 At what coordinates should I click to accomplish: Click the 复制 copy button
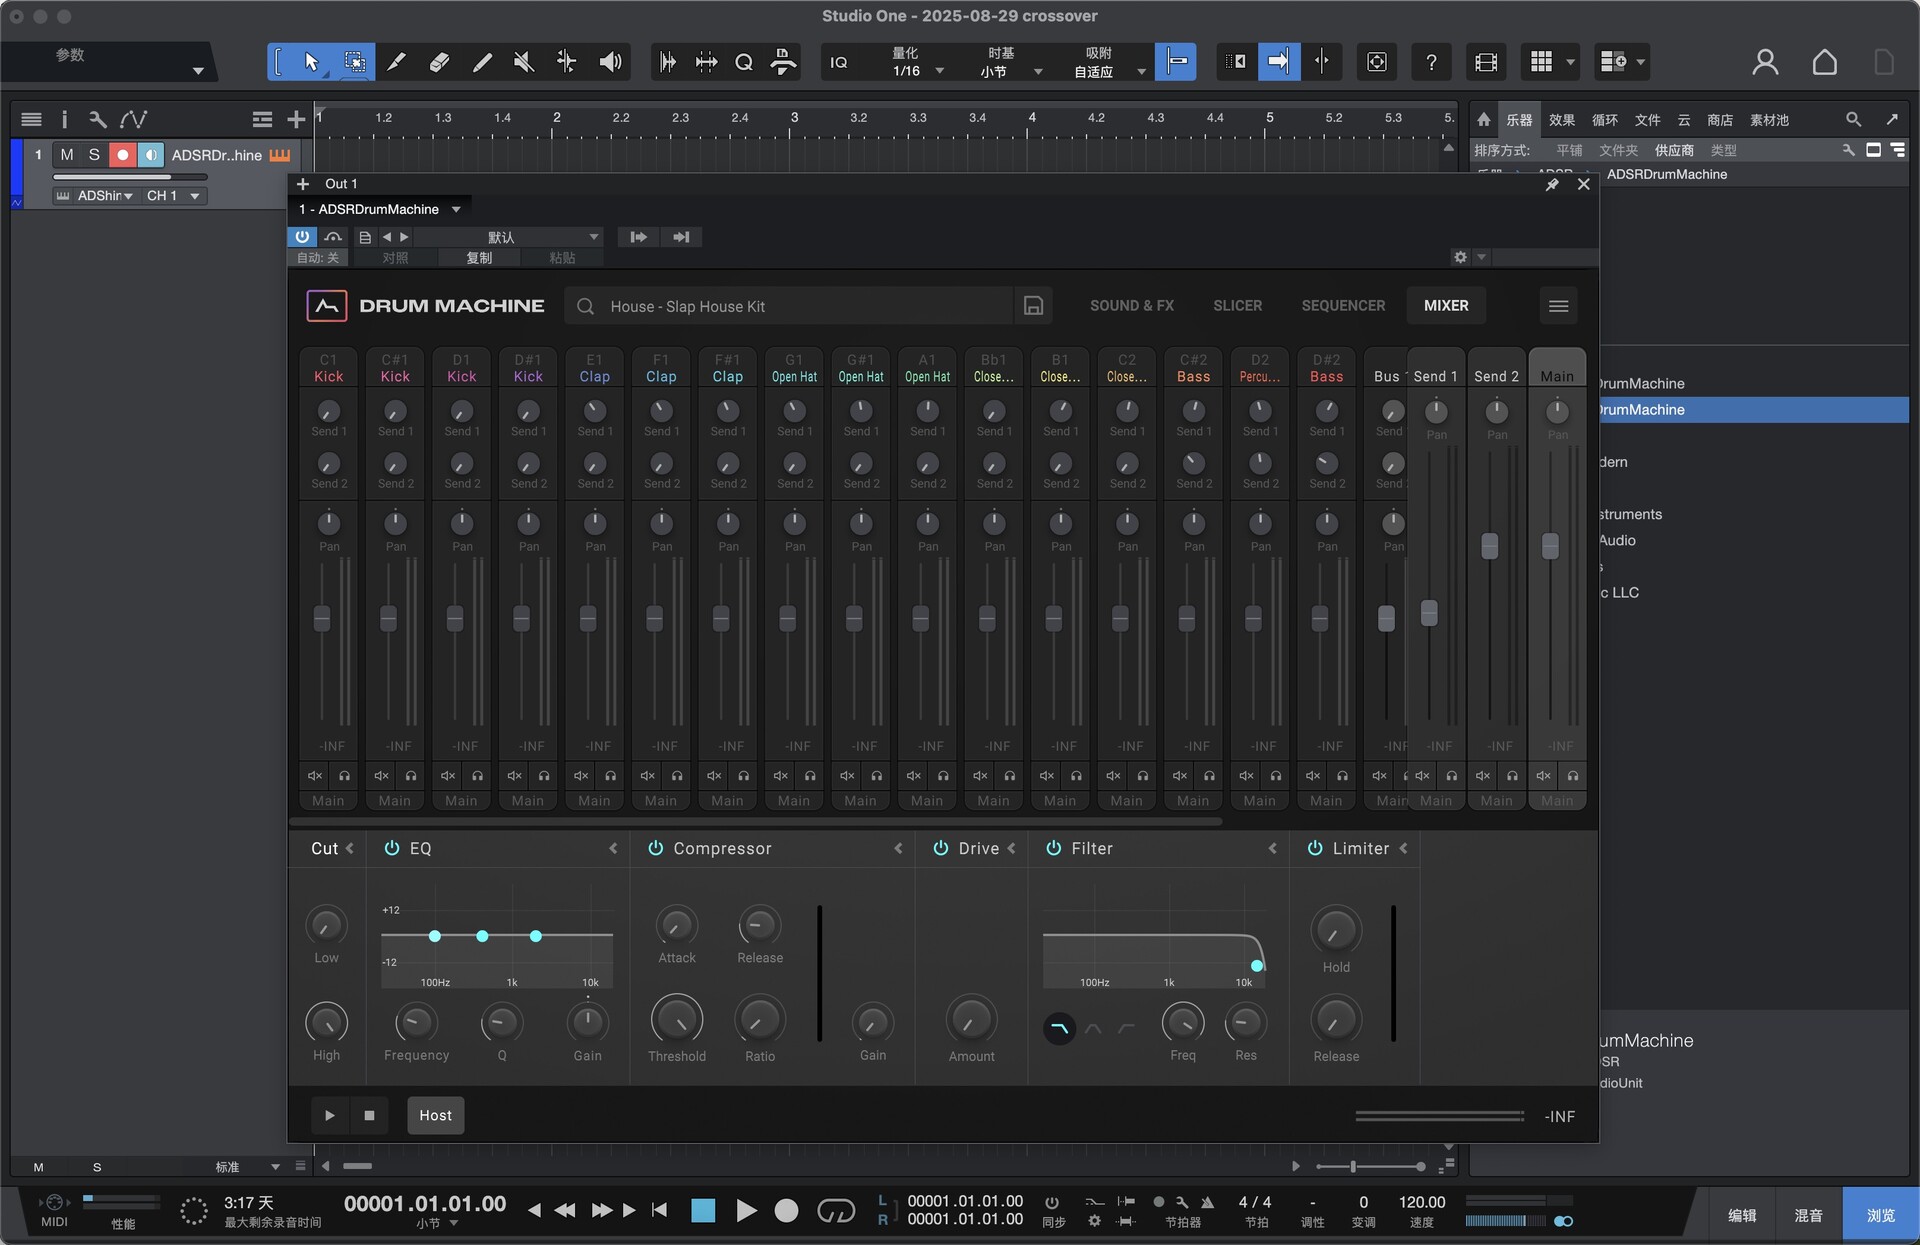(x=479, y=258)
